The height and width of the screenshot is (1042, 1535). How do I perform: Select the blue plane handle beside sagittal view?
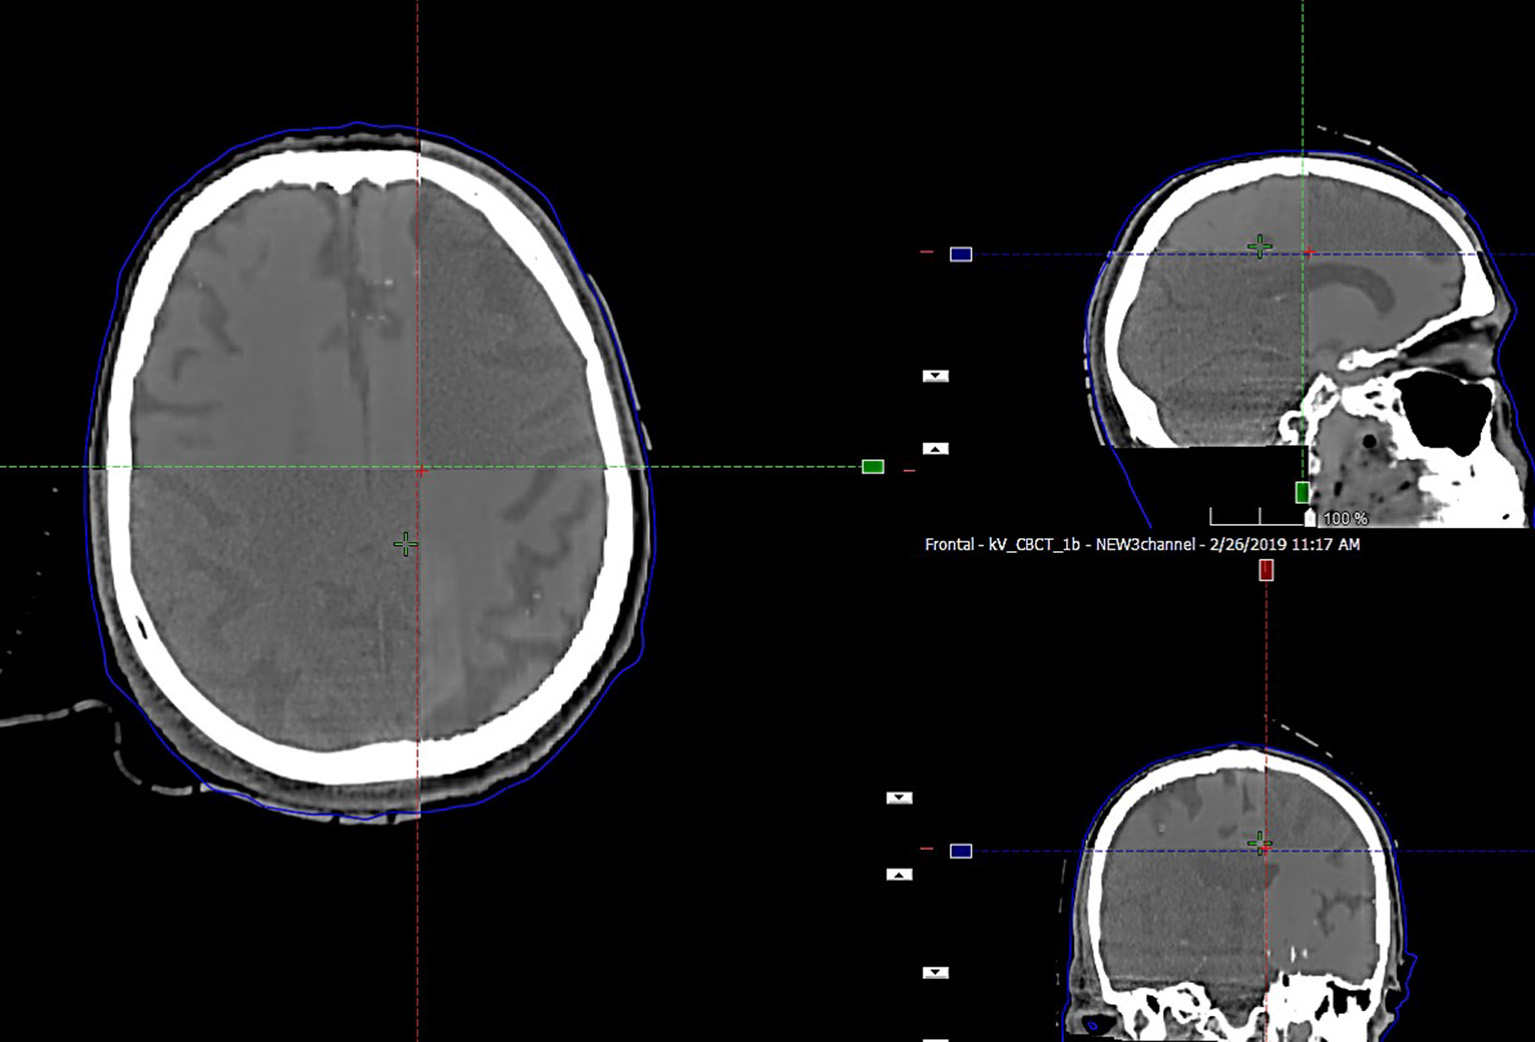(960, 255)
